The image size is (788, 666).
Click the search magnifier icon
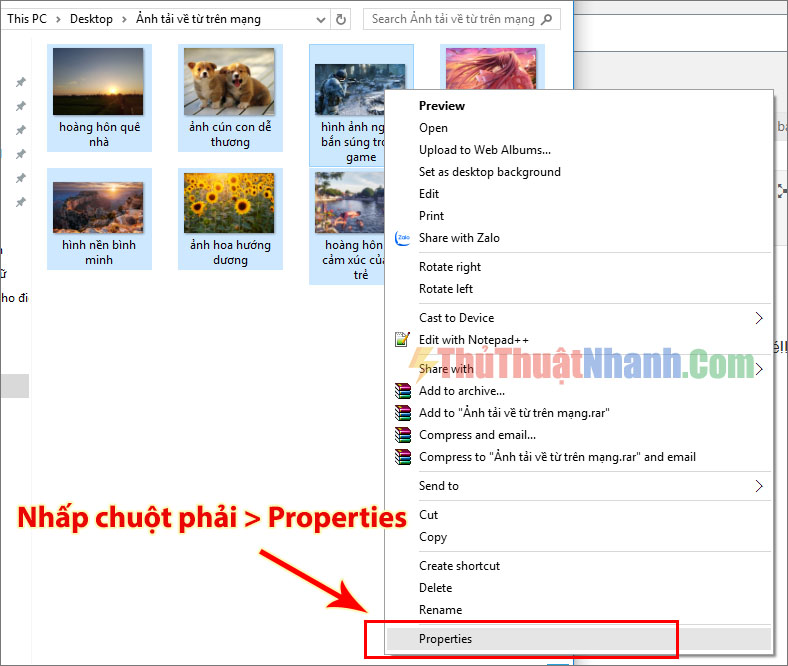pos(546,19)
